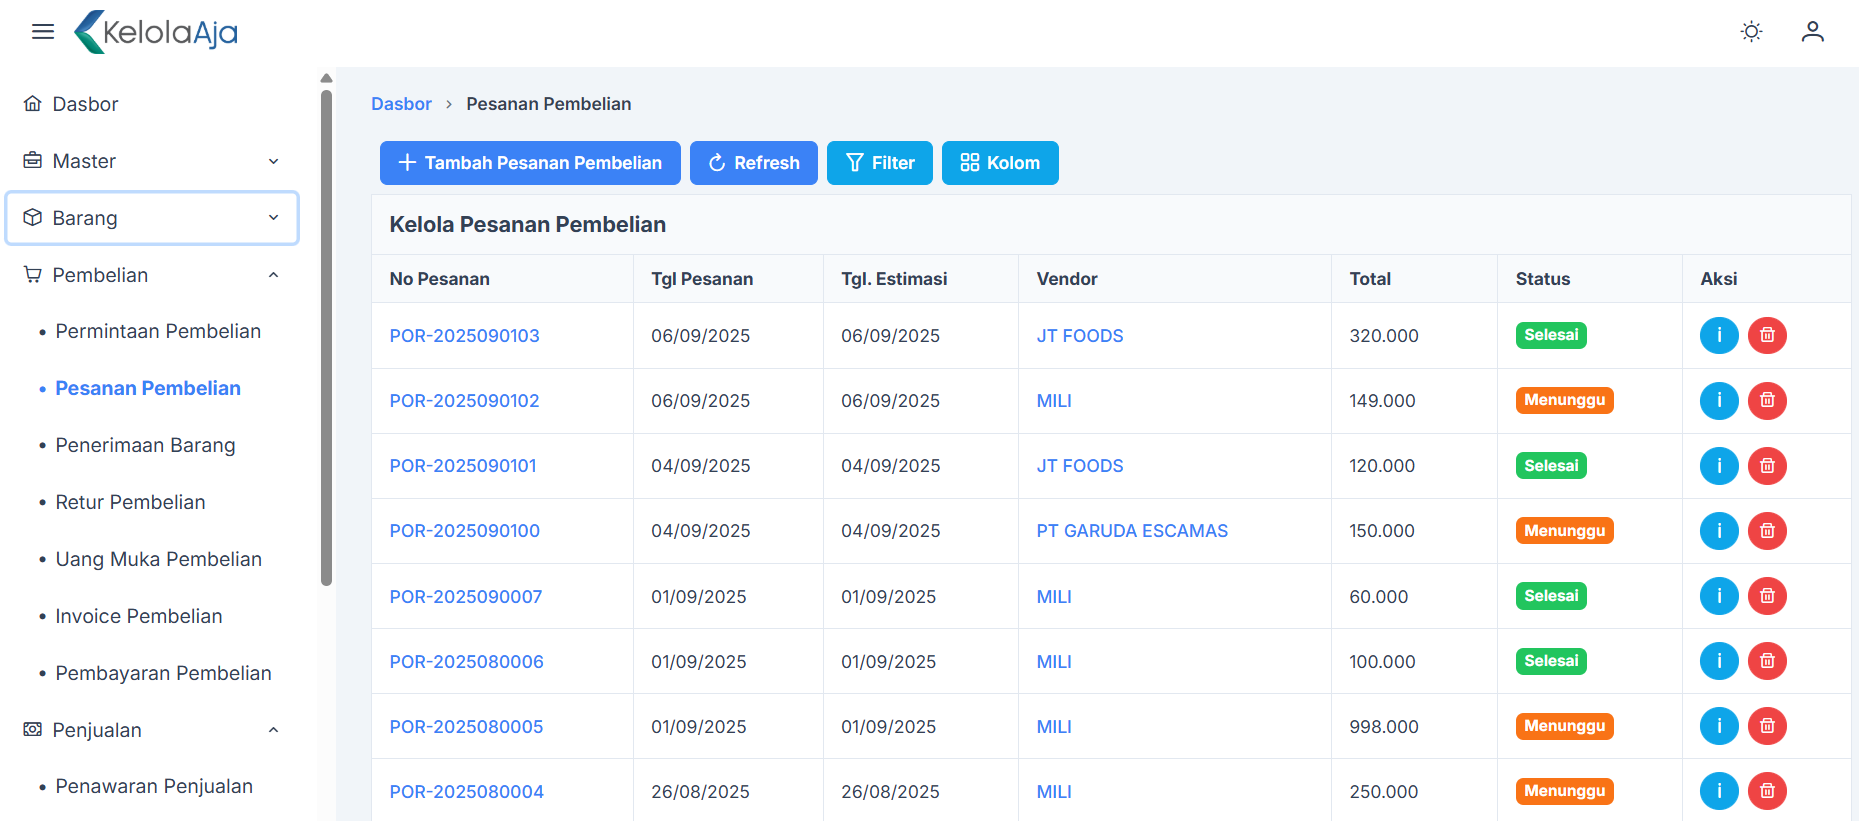Show details of order POR-2025090100
The width and height of the screenshot is (1859, 821).
tap(1718, 531)
